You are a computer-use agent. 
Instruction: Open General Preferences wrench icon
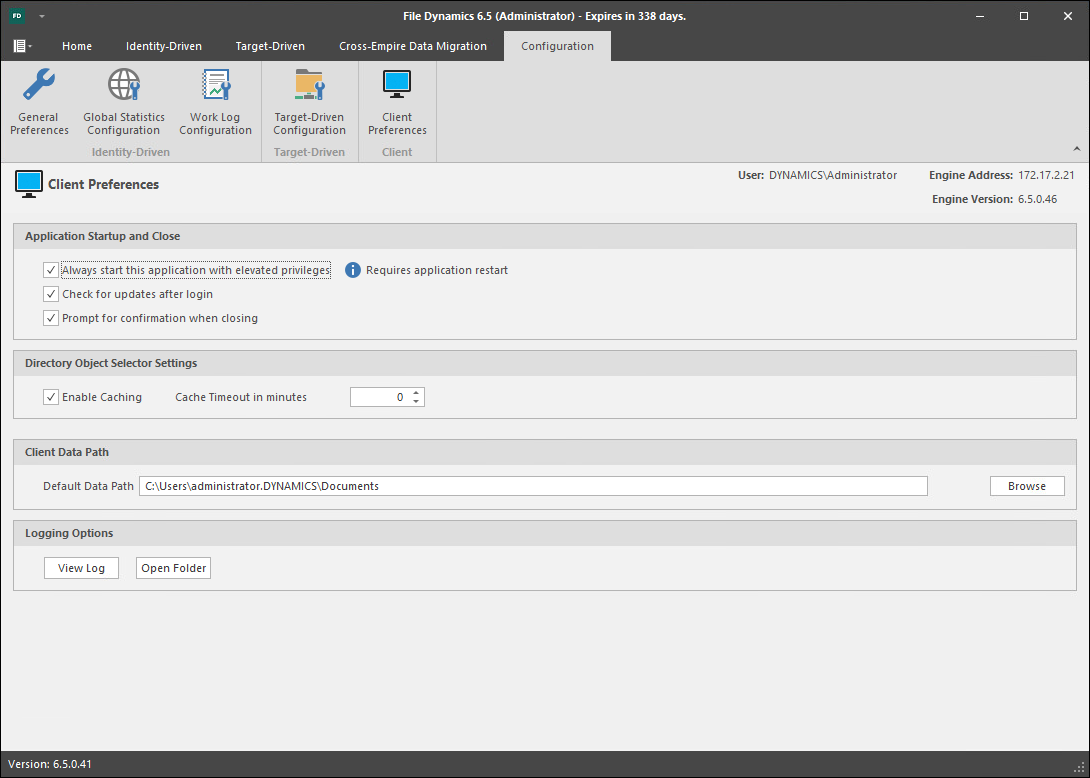[39, 86]
